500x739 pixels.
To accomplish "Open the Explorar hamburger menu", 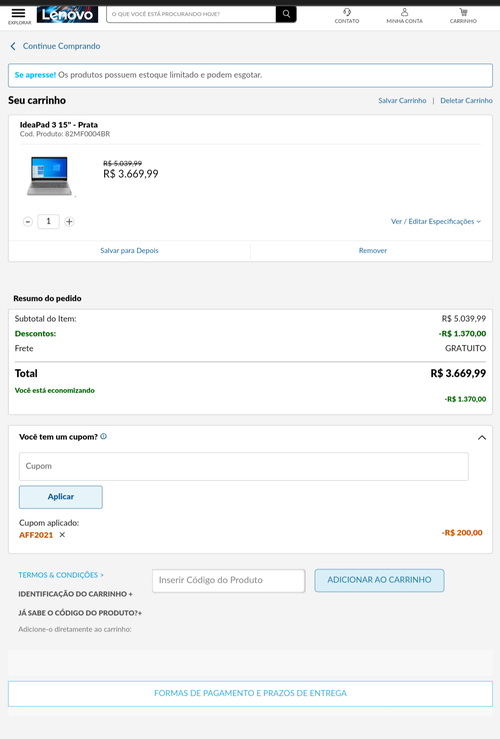I will (19, 15).
